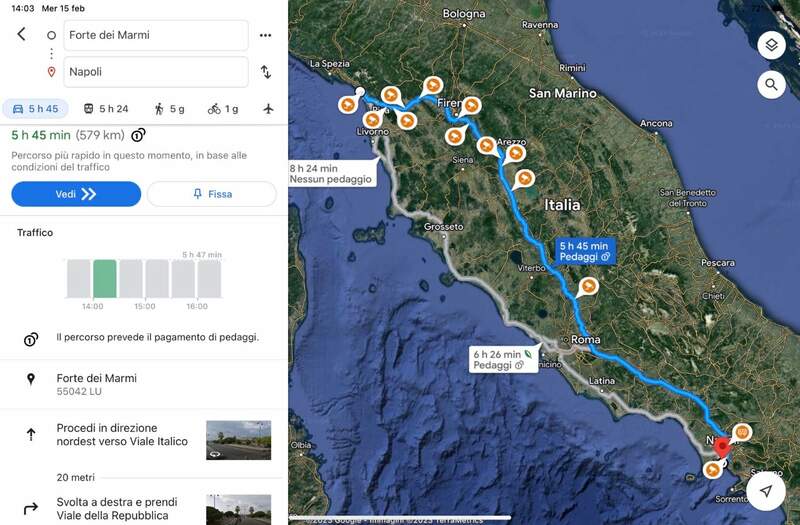Search along the route

pyautogui.click(x=771, y=85)
